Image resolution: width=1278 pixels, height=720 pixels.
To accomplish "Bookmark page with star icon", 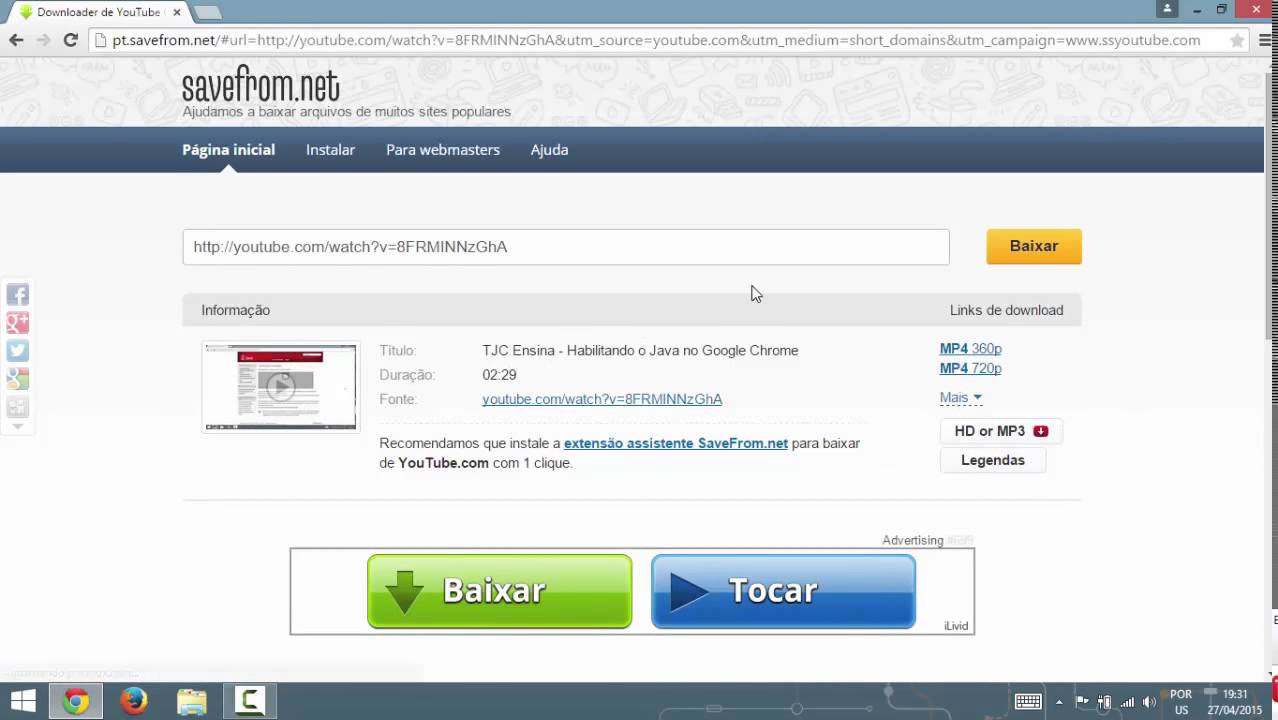I will [1237, 41].
